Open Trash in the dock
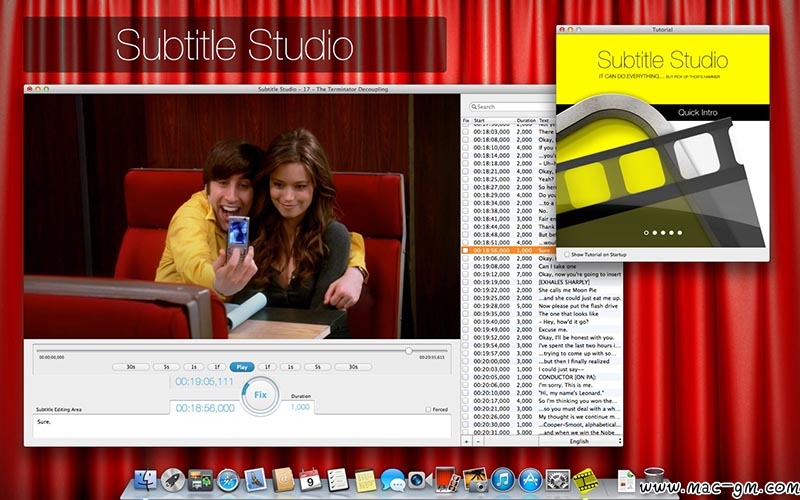 [654, 479]
